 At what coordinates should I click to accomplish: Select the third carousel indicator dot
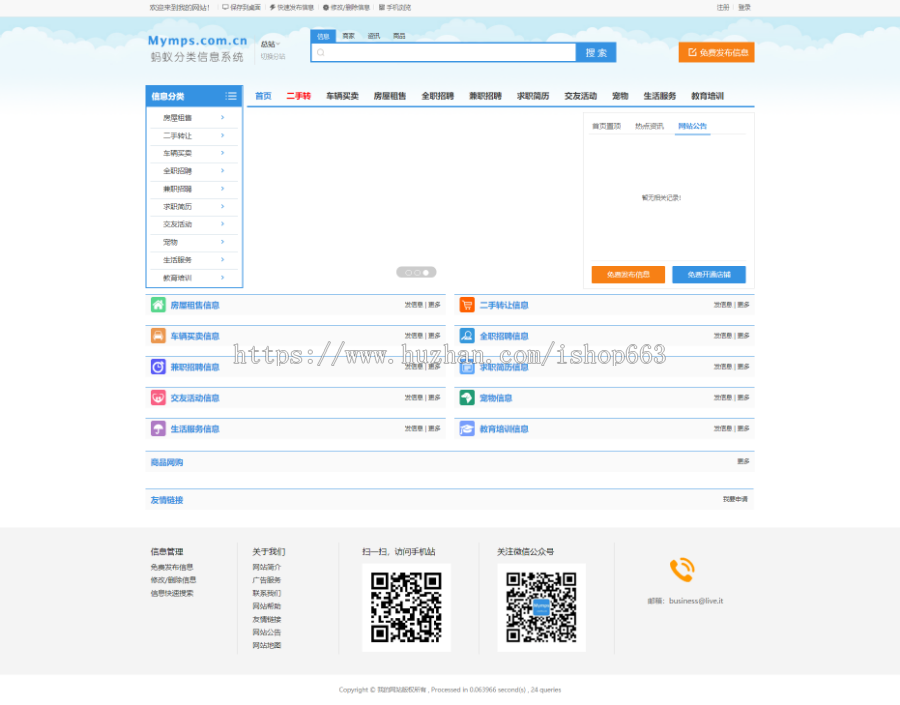[426, 272]
